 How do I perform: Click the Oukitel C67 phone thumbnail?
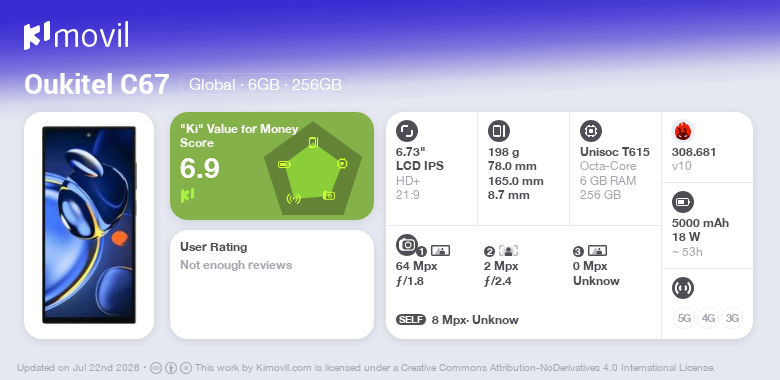(89, 225)
